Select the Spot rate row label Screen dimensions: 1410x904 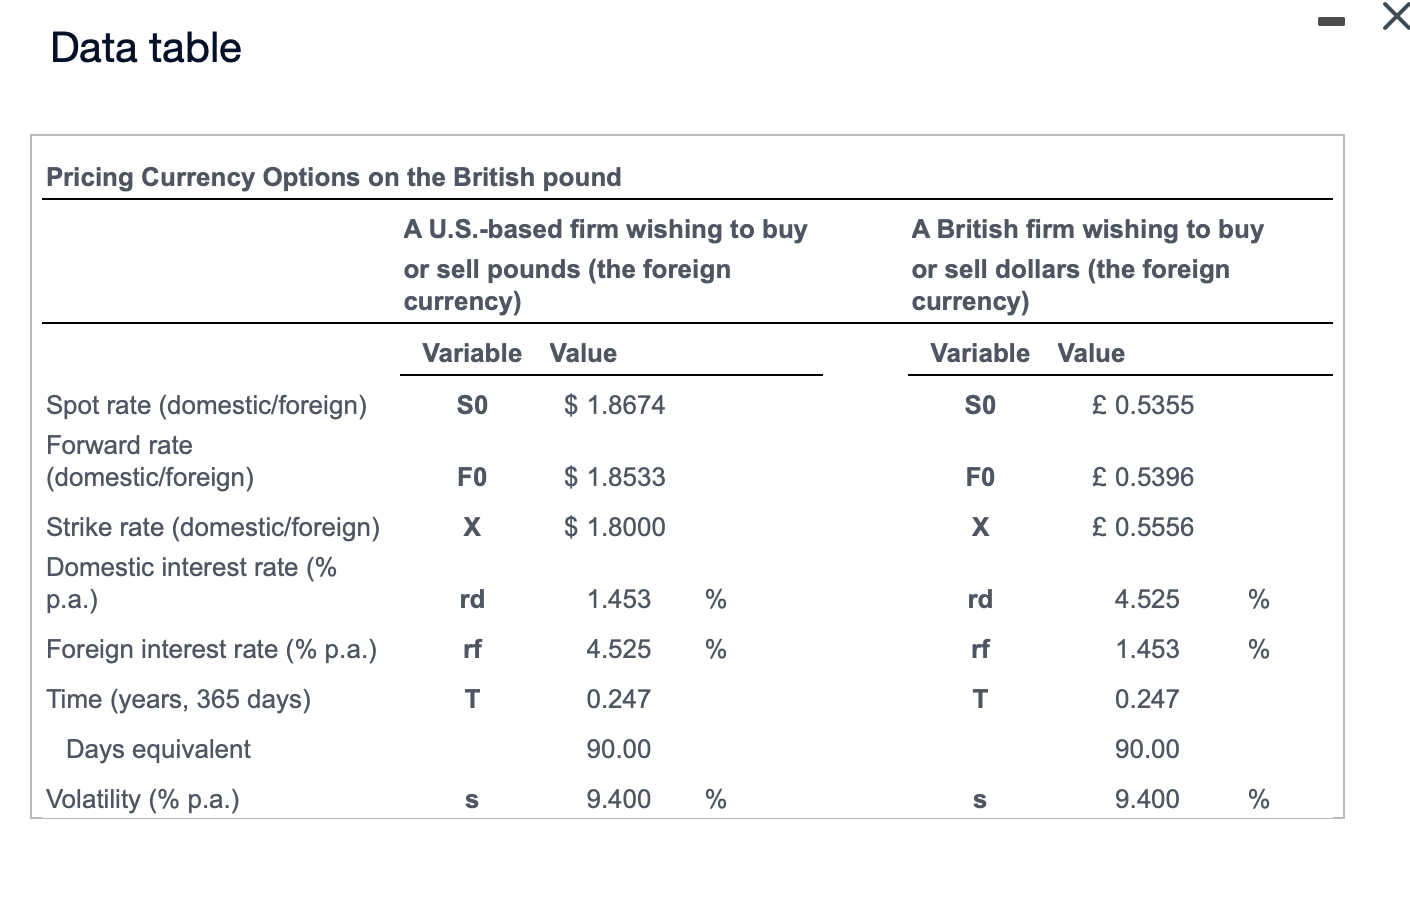(207, 405)
